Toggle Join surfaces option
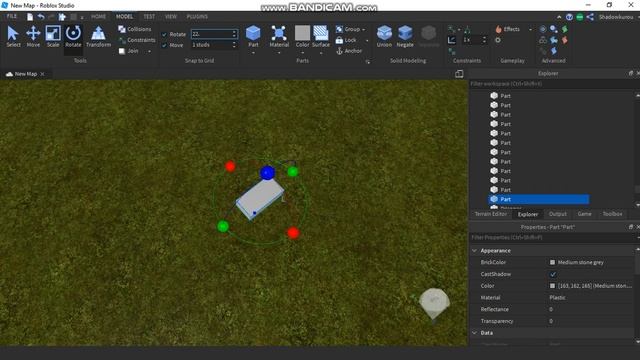Image resolution: width=640 pixels, height=360 pixels. pyautogui.click(x=129, y=51)
